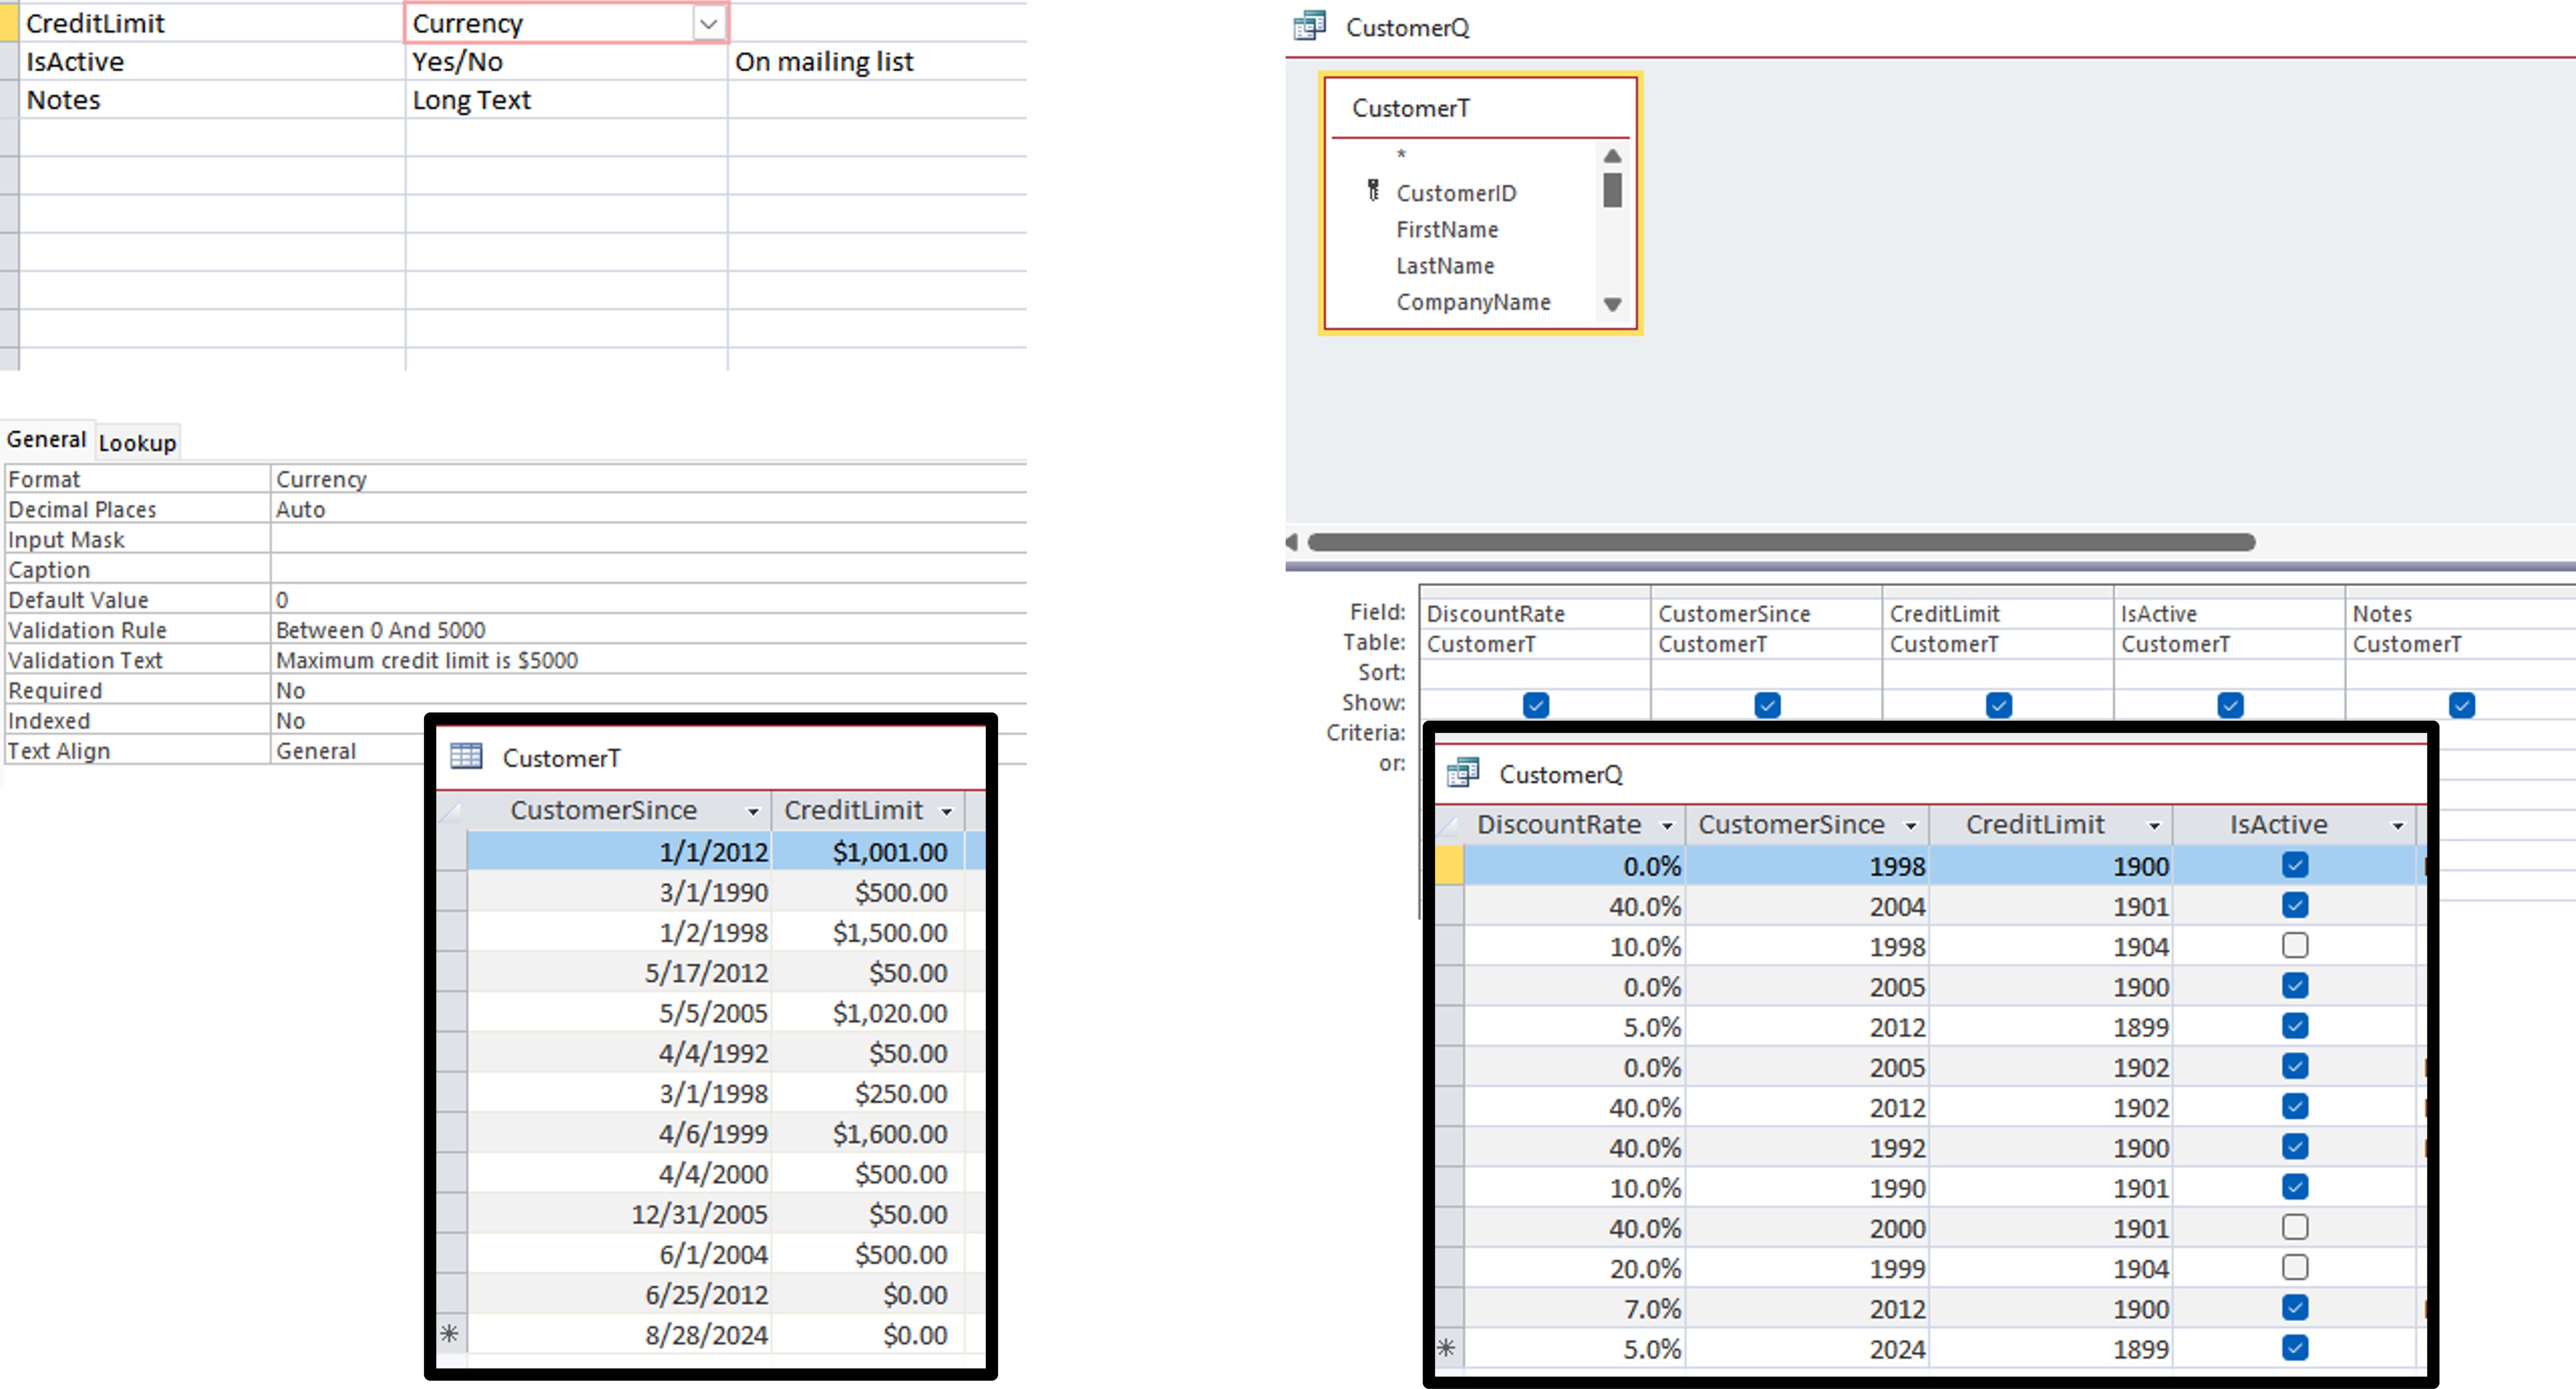Select the General properties tab

pos(46,439)
